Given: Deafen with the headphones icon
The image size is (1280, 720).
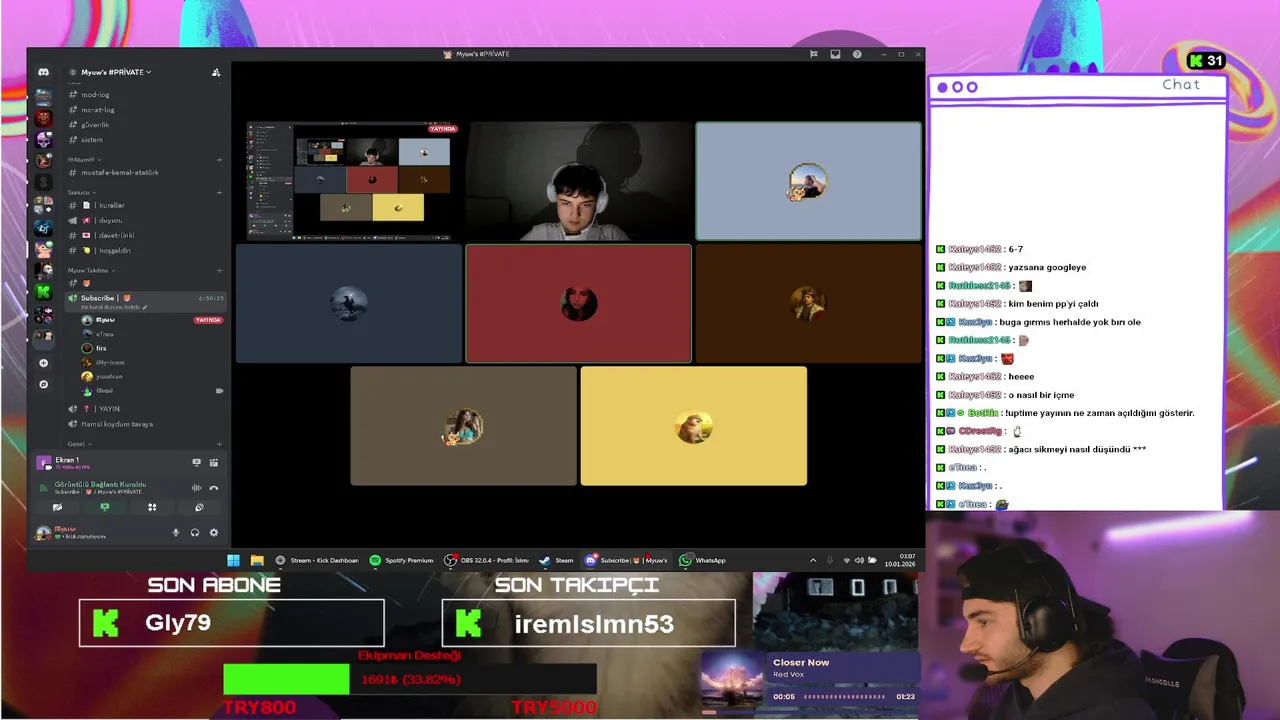Looking at the screenshot, I should click(194, 533).
